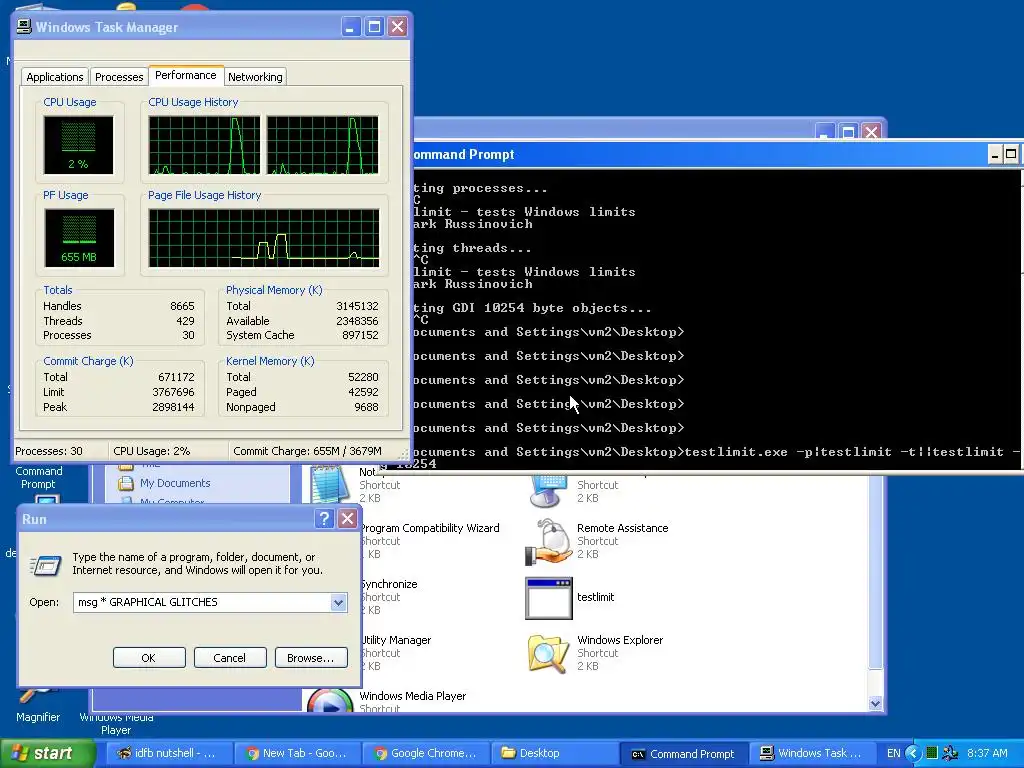Select the Windows Media Player shortcut icon in Explorer

330,701
